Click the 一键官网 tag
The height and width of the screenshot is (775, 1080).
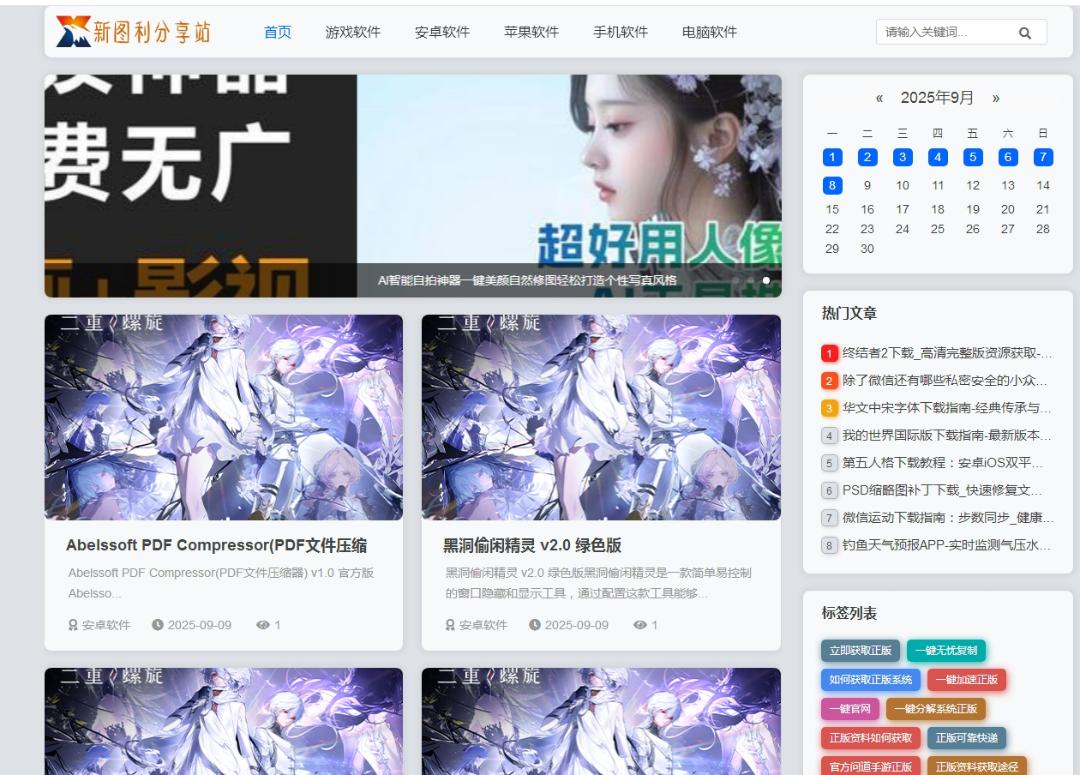(x=850, y=709)
